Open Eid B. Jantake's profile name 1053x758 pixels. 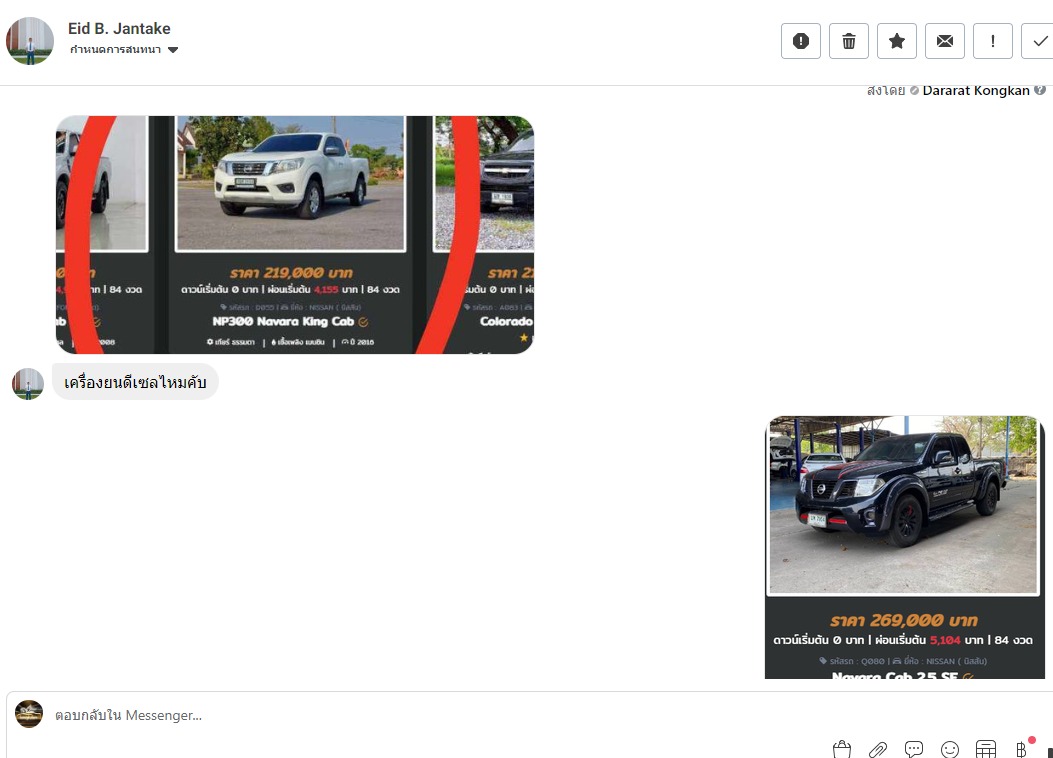tap(119, 28)
